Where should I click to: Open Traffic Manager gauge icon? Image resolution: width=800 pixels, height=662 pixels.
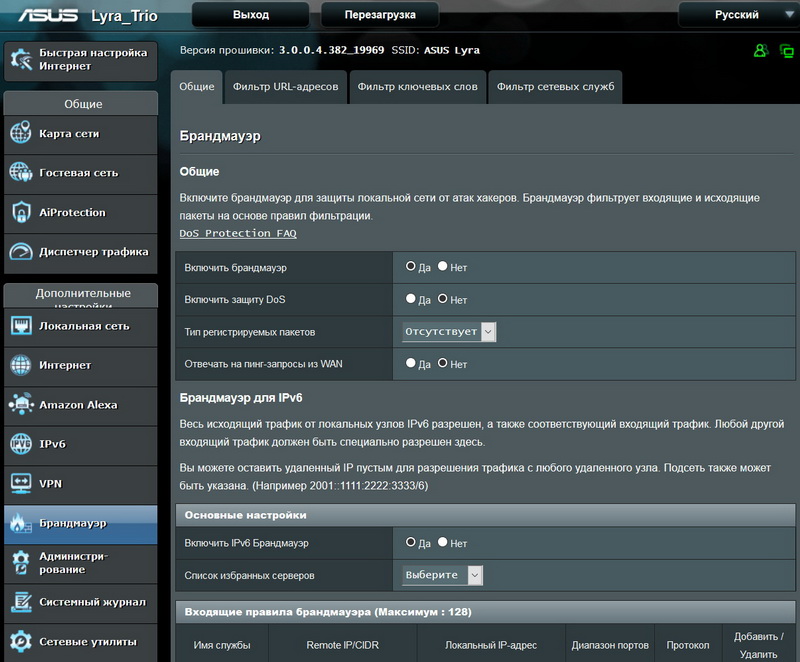21,252
